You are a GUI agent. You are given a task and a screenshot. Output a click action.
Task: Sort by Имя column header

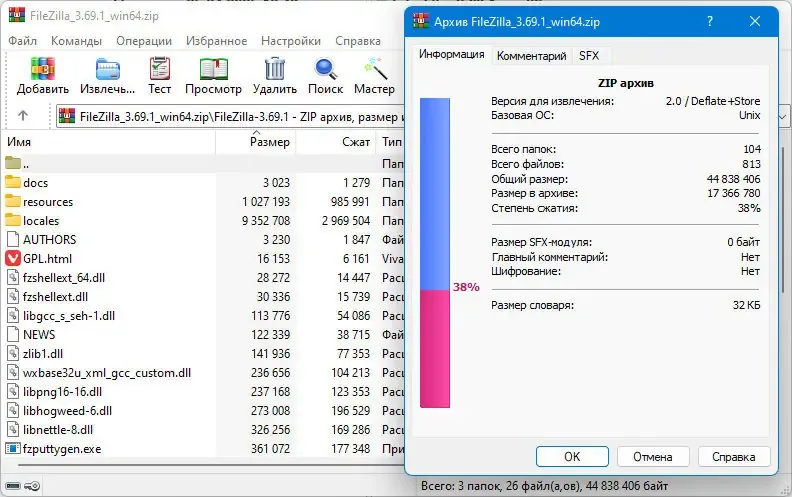click(x=109, y=142)
